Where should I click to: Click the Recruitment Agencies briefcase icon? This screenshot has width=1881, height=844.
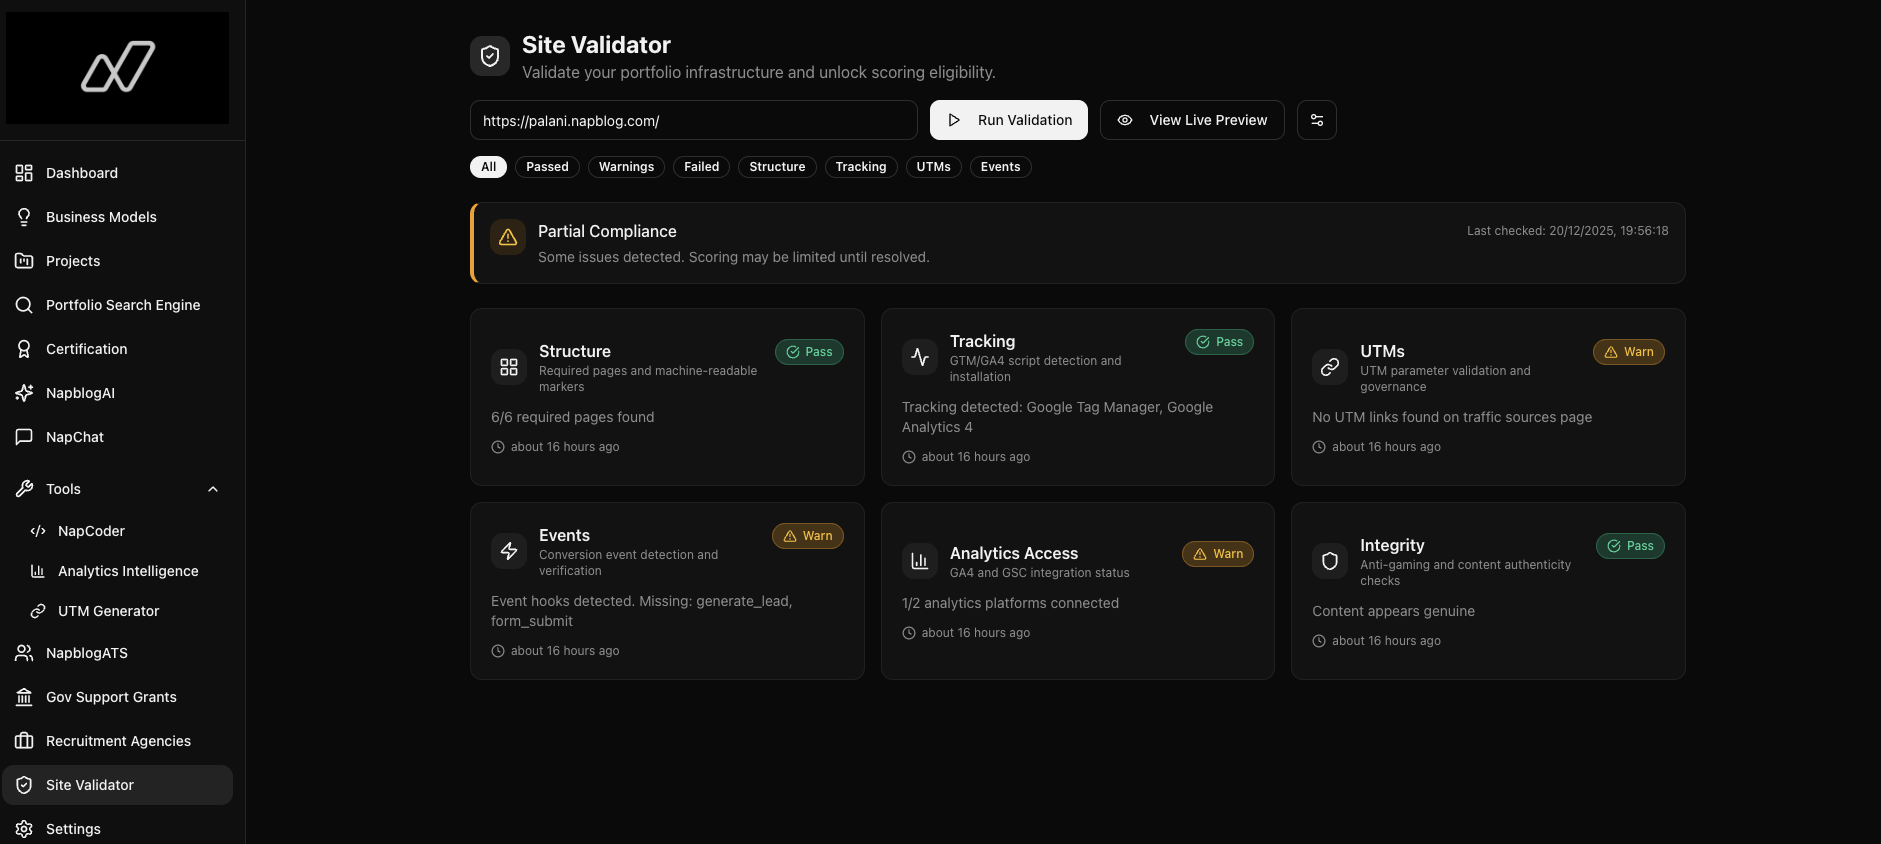click(x=24, y=741)
